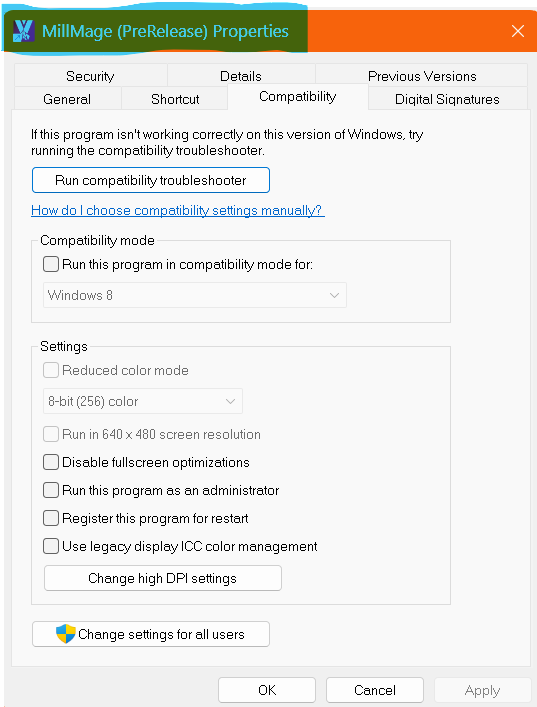Viewport: 537px width, 707px height.
Task: Enable Register this program for restart
Action: point(51,518)
